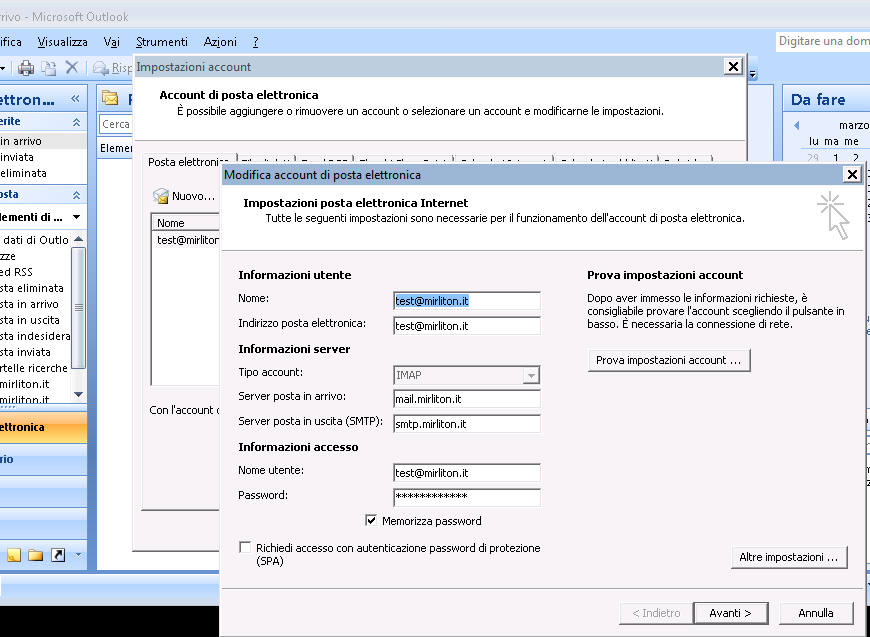The width and height of the screenshot is (870, 637).
Task: Click the Nome input field
Action: (x=467, y=301)
